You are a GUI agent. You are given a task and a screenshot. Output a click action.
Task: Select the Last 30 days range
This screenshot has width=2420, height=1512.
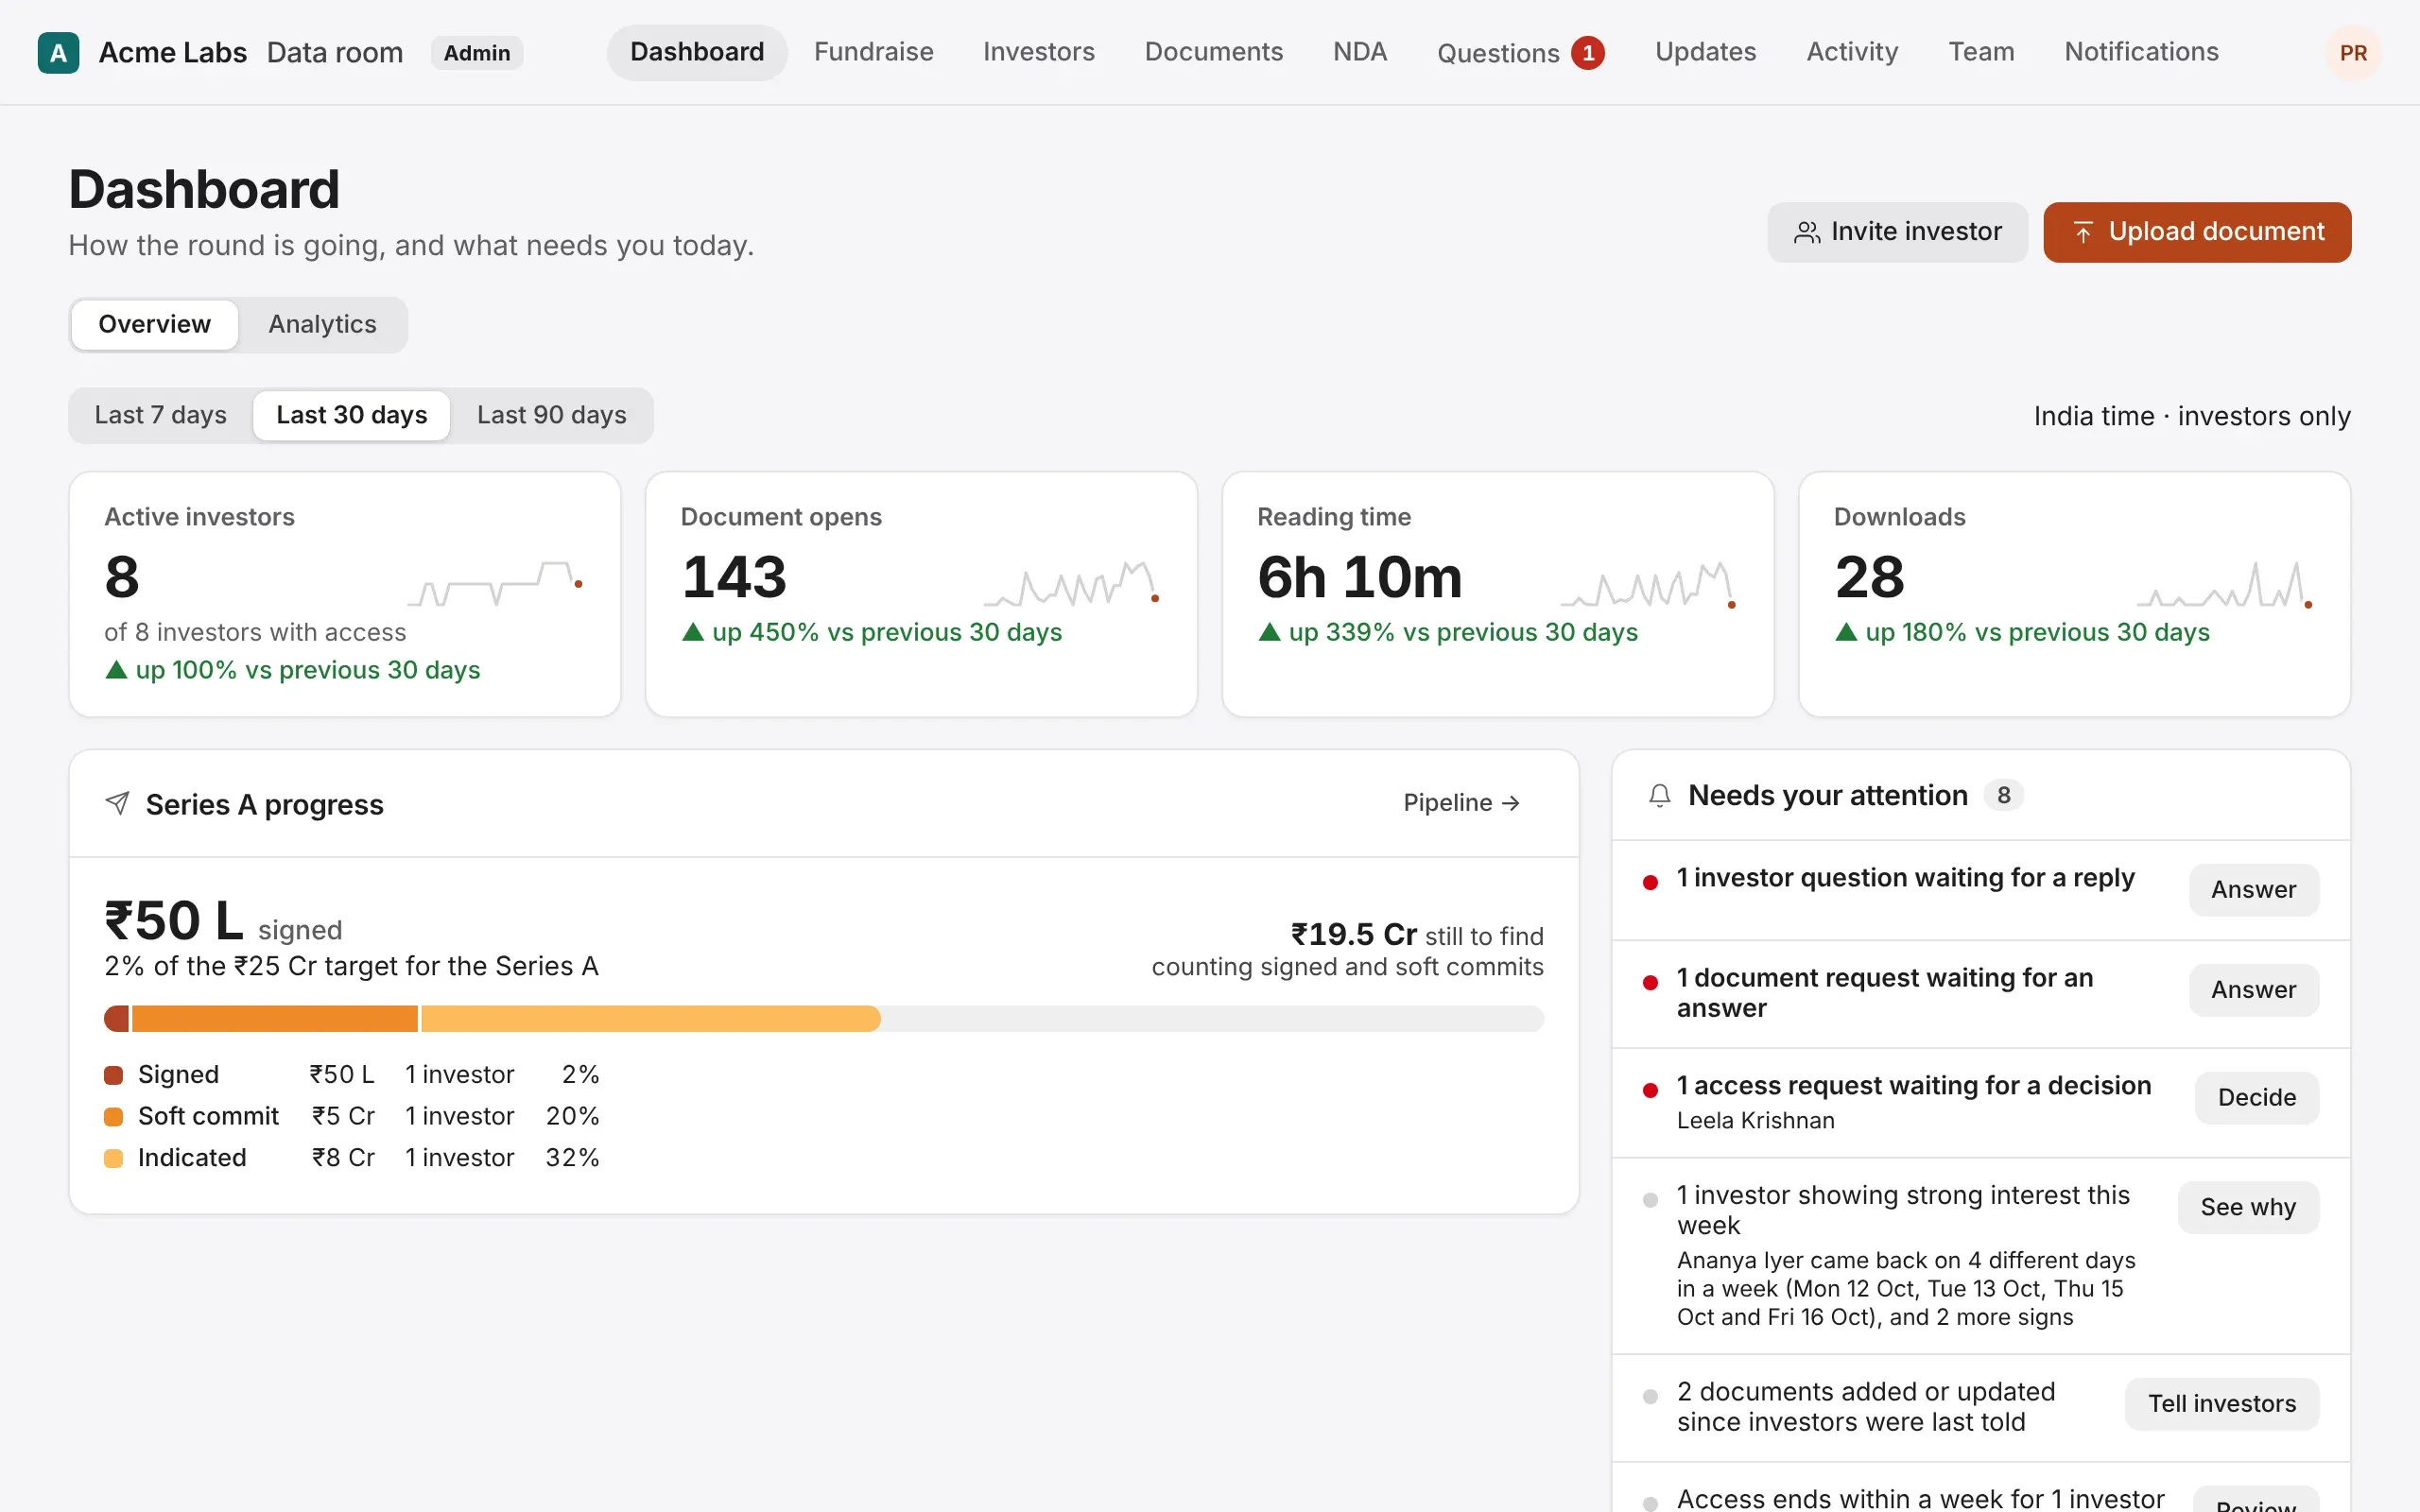point(352,415)
